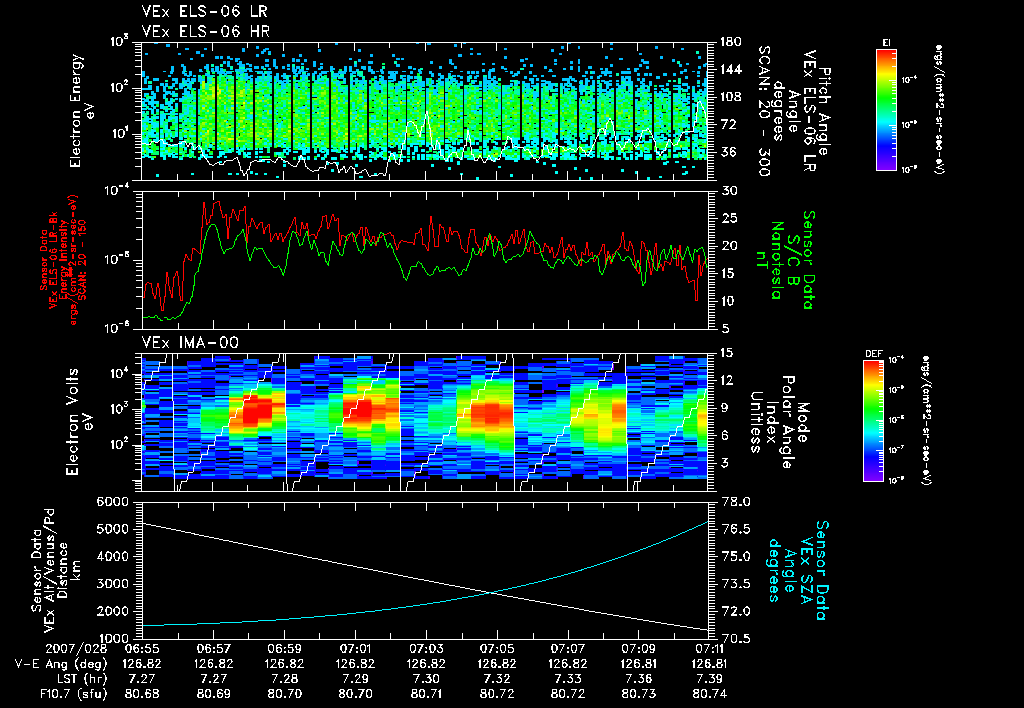Click the 6000 km altitude tick label

[112, 502]
